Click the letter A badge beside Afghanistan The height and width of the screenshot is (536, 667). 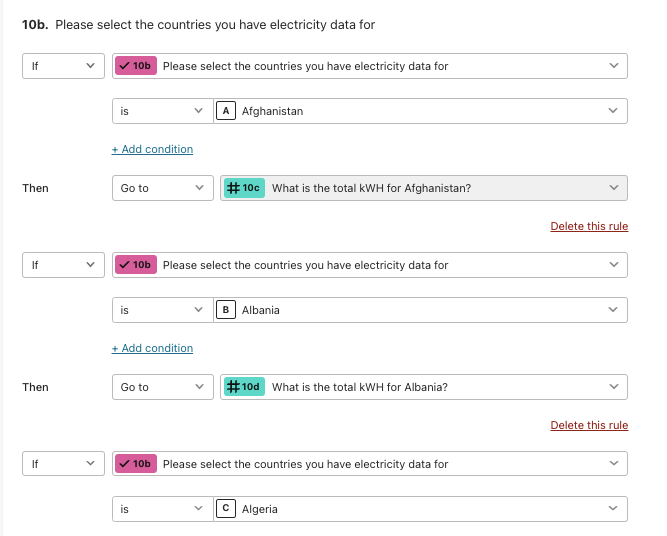click(226, 111)
